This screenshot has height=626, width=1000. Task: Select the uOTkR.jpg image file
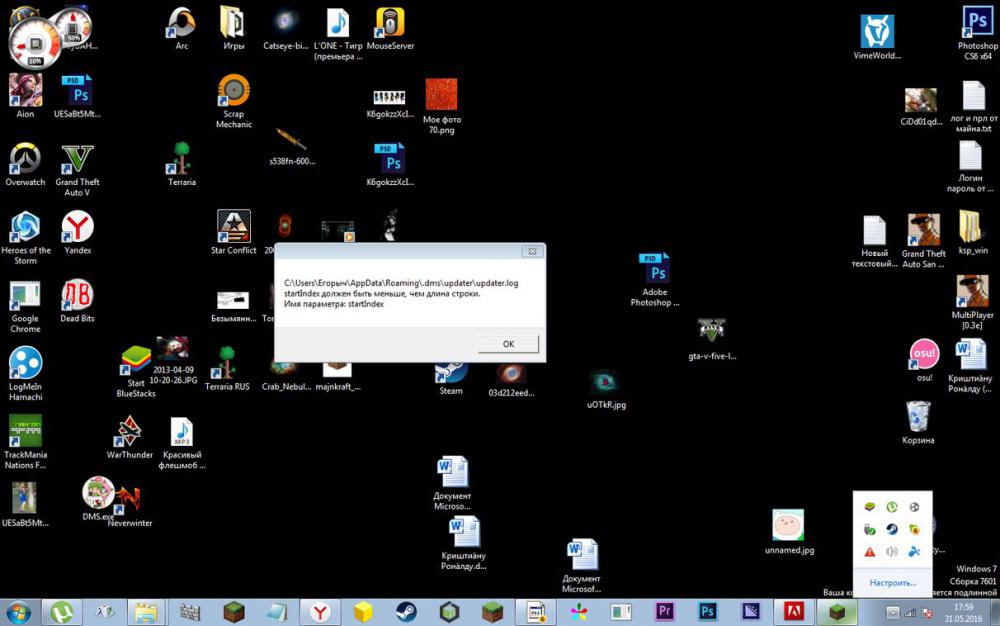tap(606, 390)
